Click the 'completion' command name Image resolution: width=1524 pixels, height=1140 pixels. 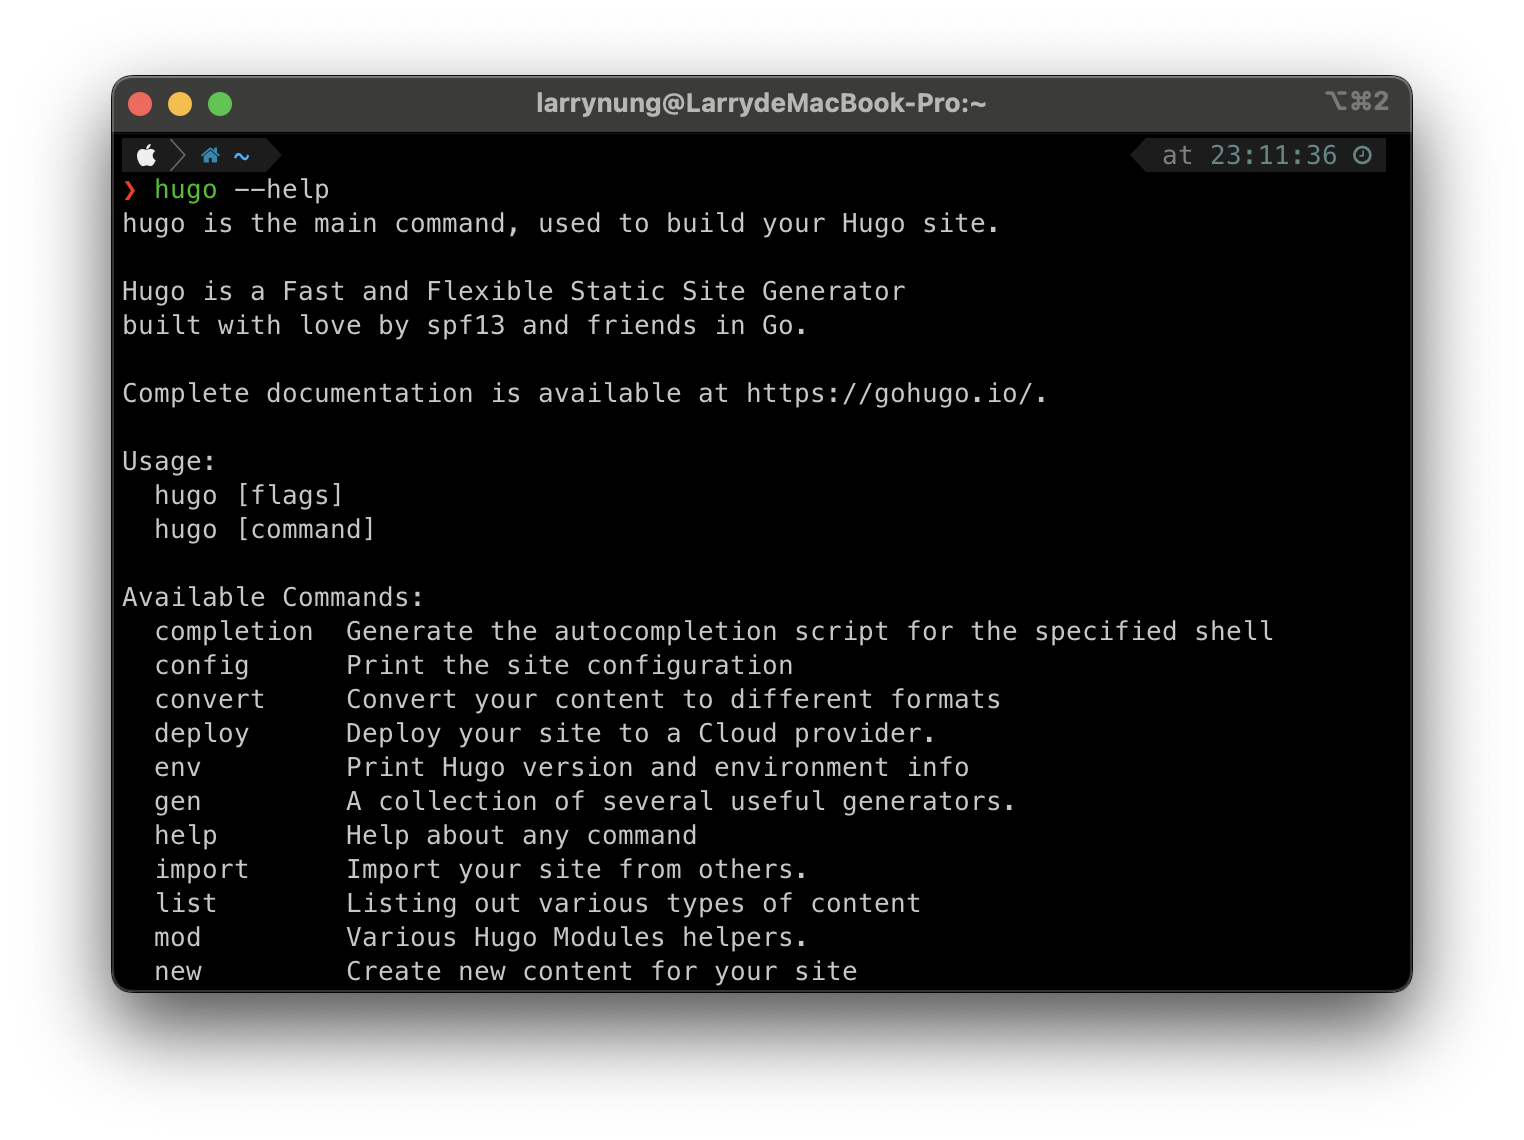234,632
